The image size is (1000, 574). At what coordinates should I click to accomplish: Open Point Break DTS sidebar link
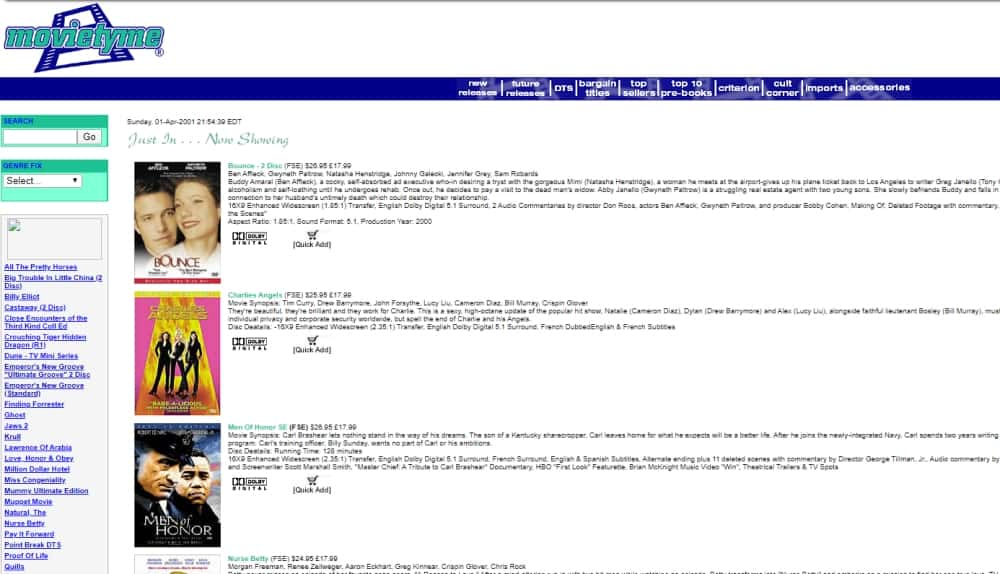pyautogui.click(x=33, y=545)
